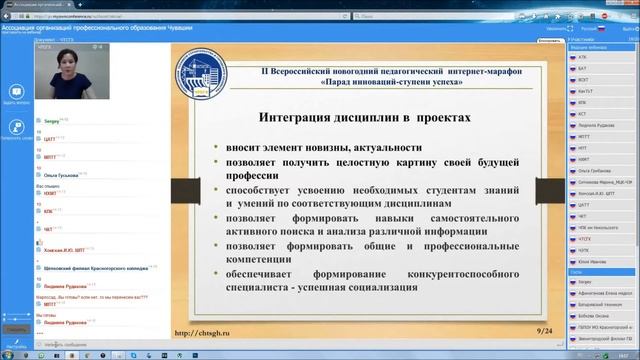Image resolution: width=640 pixels, height=360 pixels.
Task: Click the send message icon right of chat input
Action: pyautogui.click(x=560, y=344)
